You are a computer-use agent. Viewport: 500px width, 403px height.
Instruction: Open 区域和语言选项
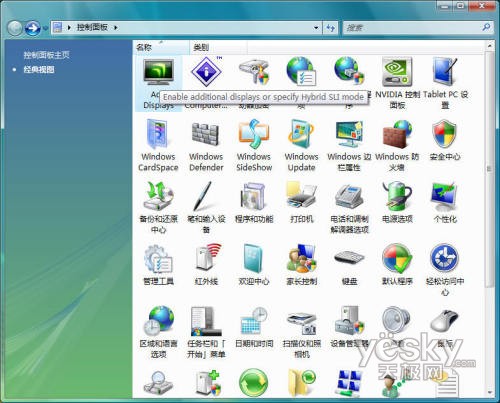coord(158,332)
